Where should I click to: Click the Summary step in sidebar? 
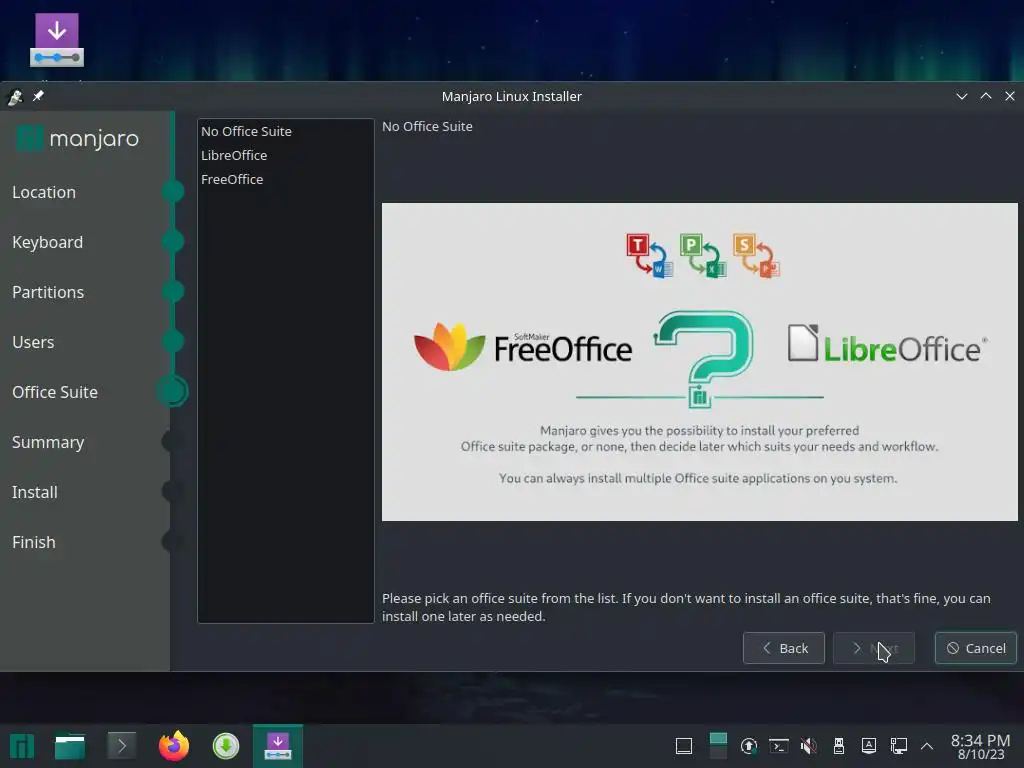(x=48, y=442)
